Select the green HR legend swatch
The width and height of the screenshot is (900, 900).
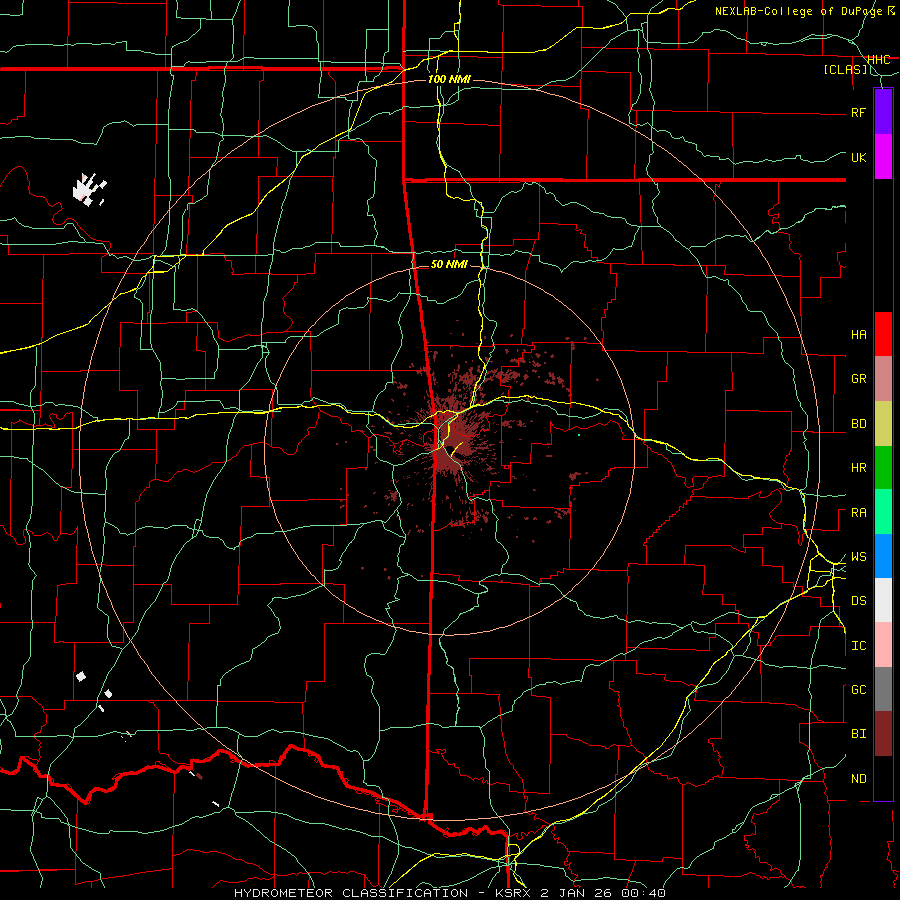click(883, 467)
